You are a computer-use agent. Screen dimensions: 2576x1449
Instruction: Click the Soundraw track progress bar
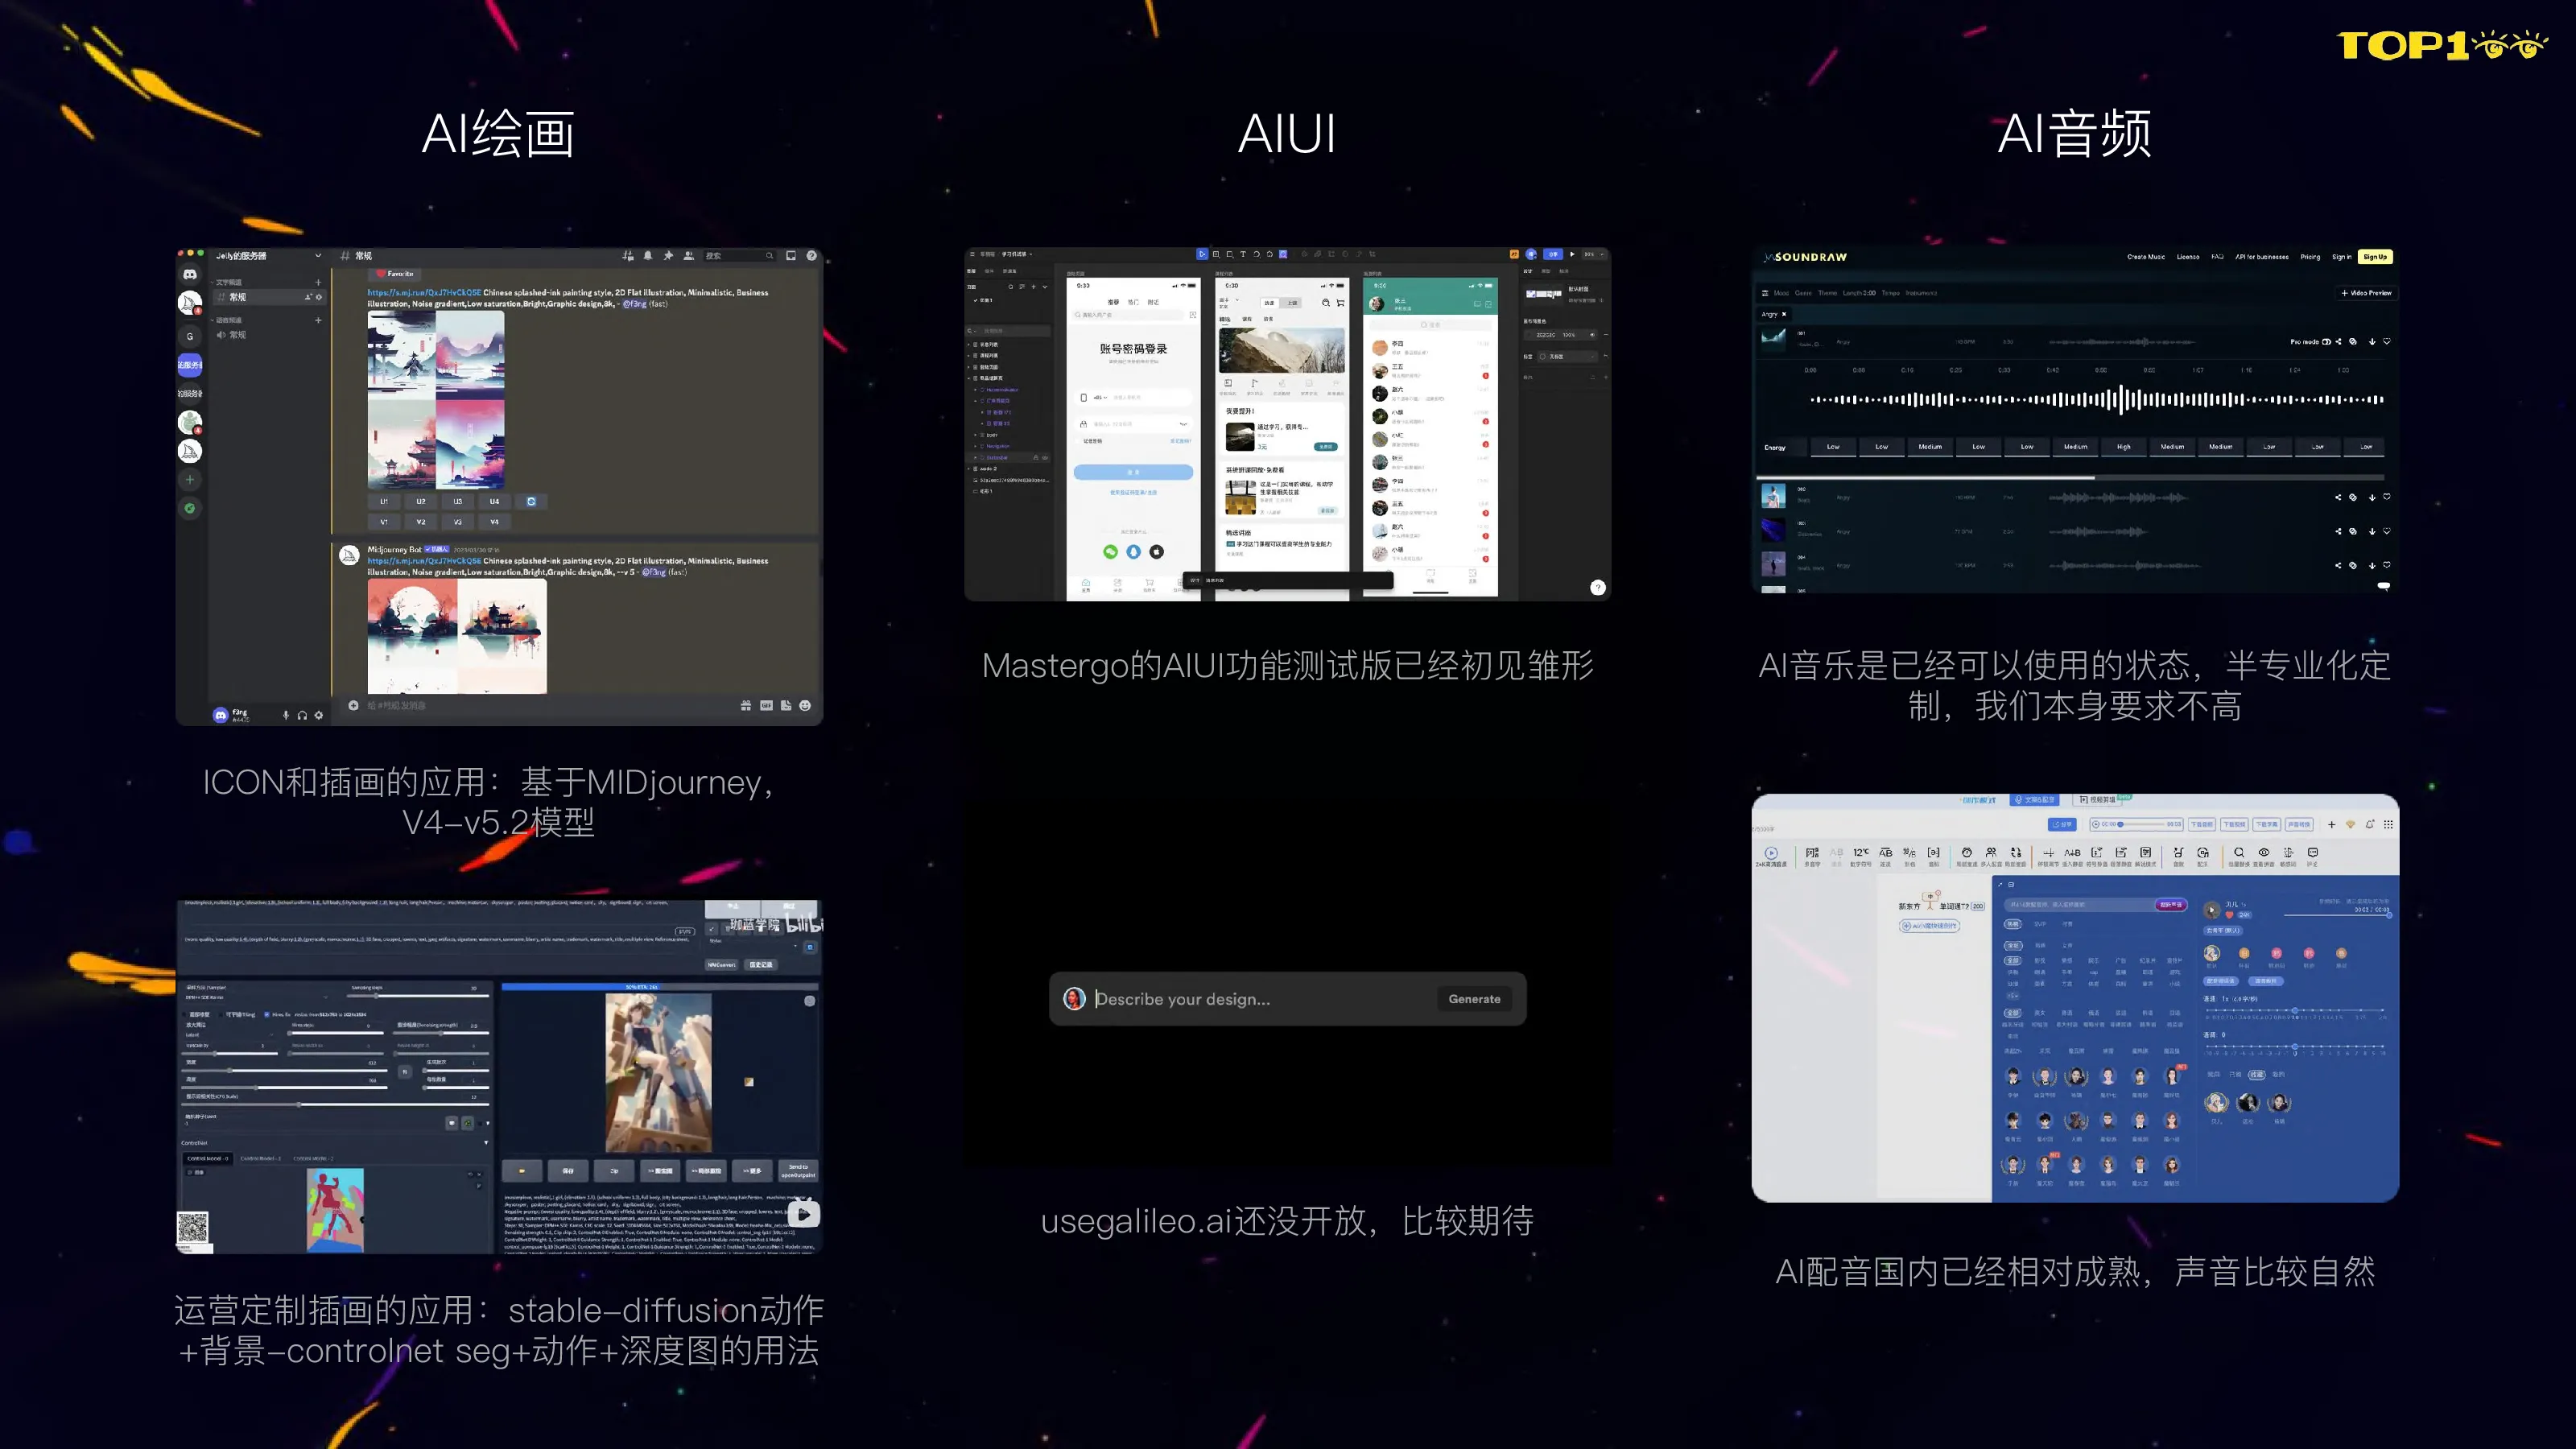point(2071,477)
